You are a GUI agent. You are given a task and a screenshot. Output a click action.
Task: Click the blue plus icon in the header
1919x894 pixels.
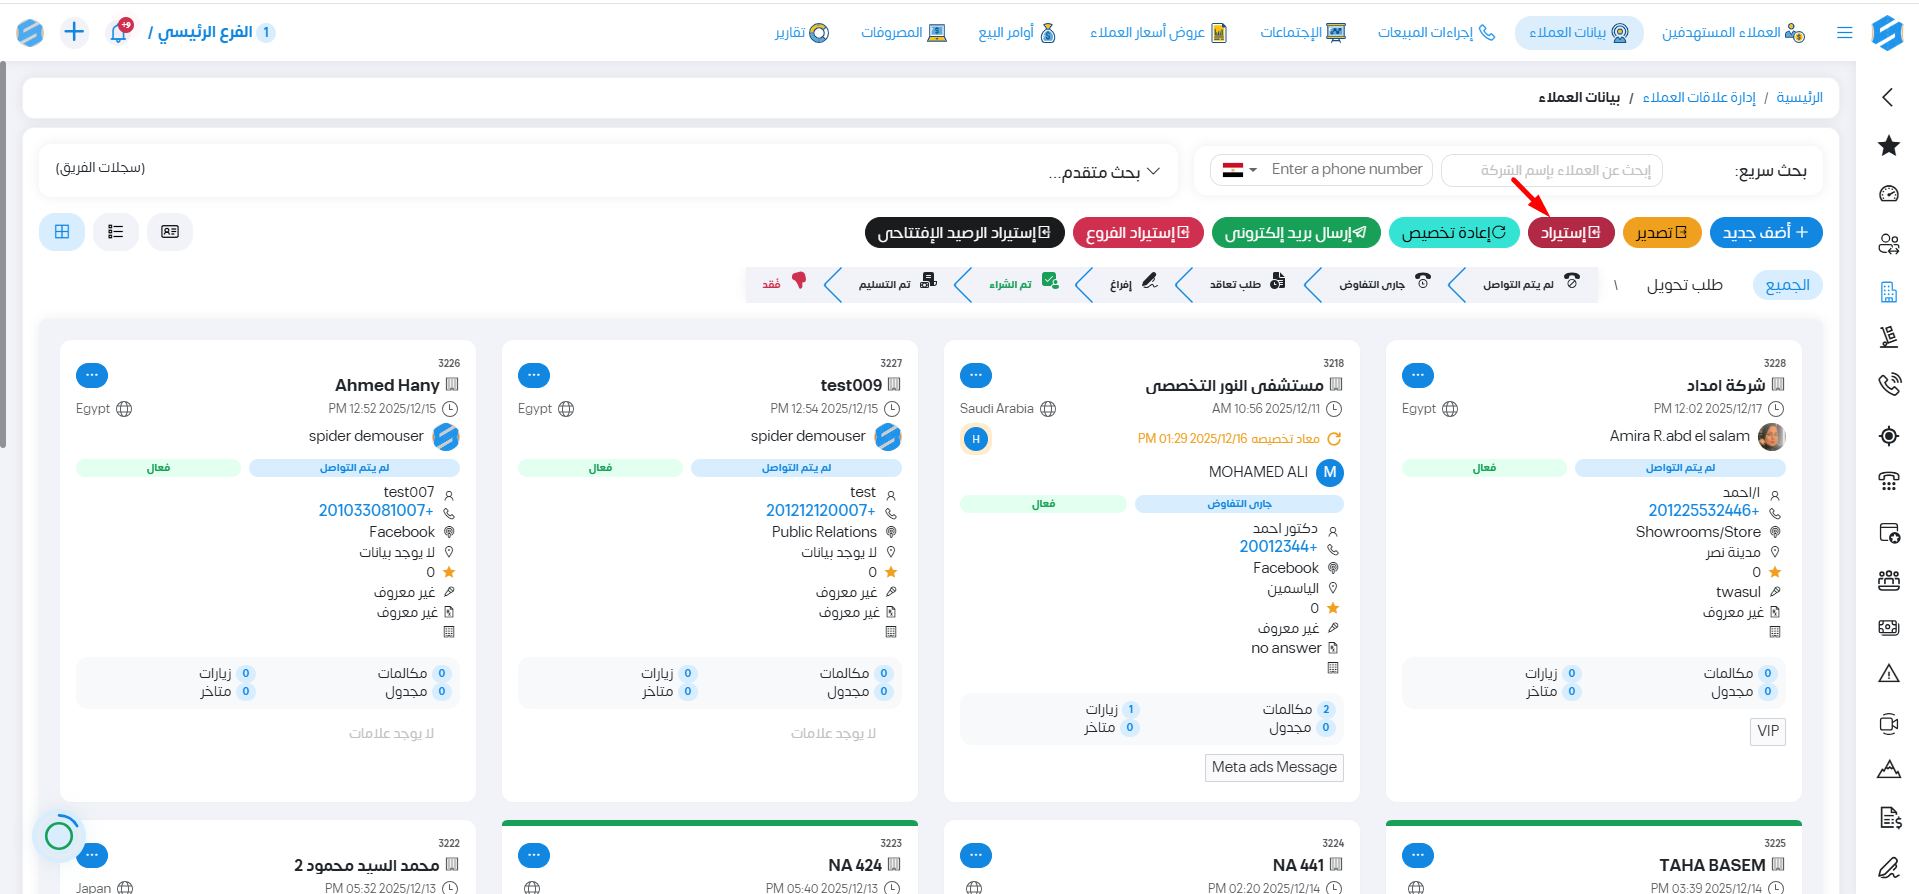click(74, 32)
